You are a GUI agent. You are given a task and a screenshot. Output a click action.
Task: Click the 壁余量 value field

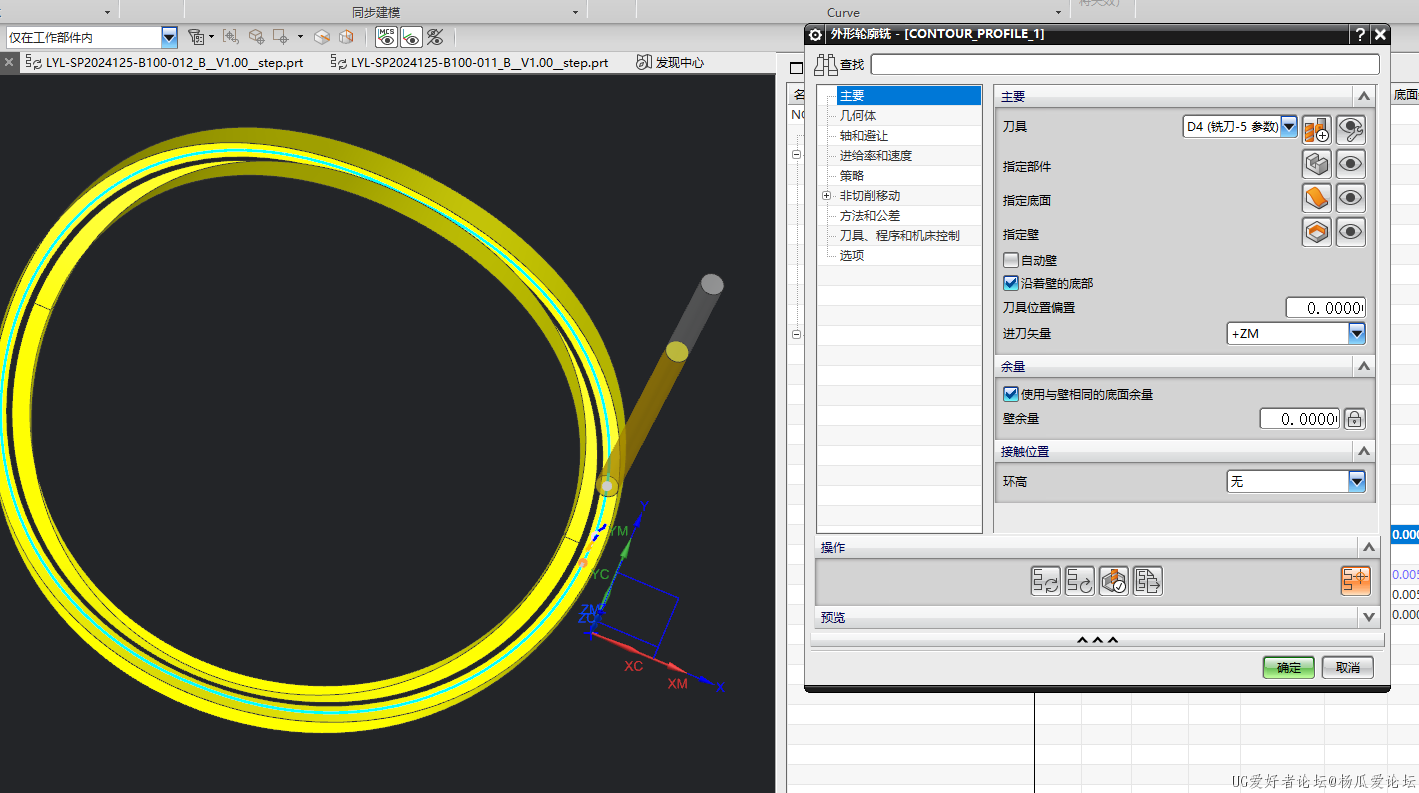pos(1300,419)
